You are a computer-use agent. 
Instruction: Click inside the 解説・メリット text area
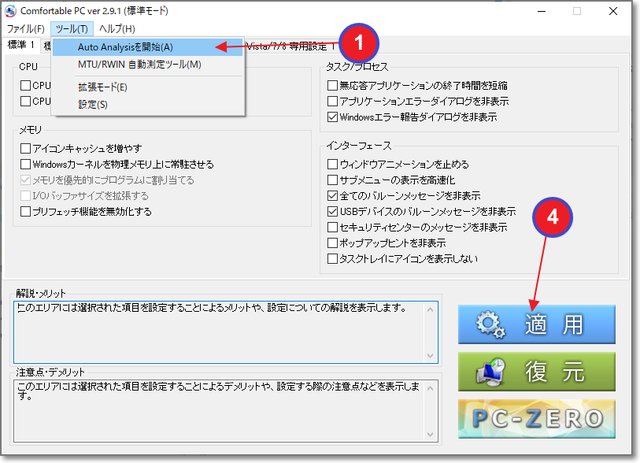(225, 330)
